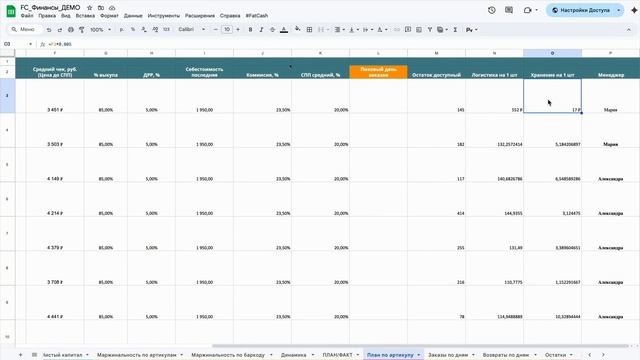Click the Настройки Доступа share button
The width and height of the screenshot is (640, 360).
pyautogui.click(x=581, y=10)
